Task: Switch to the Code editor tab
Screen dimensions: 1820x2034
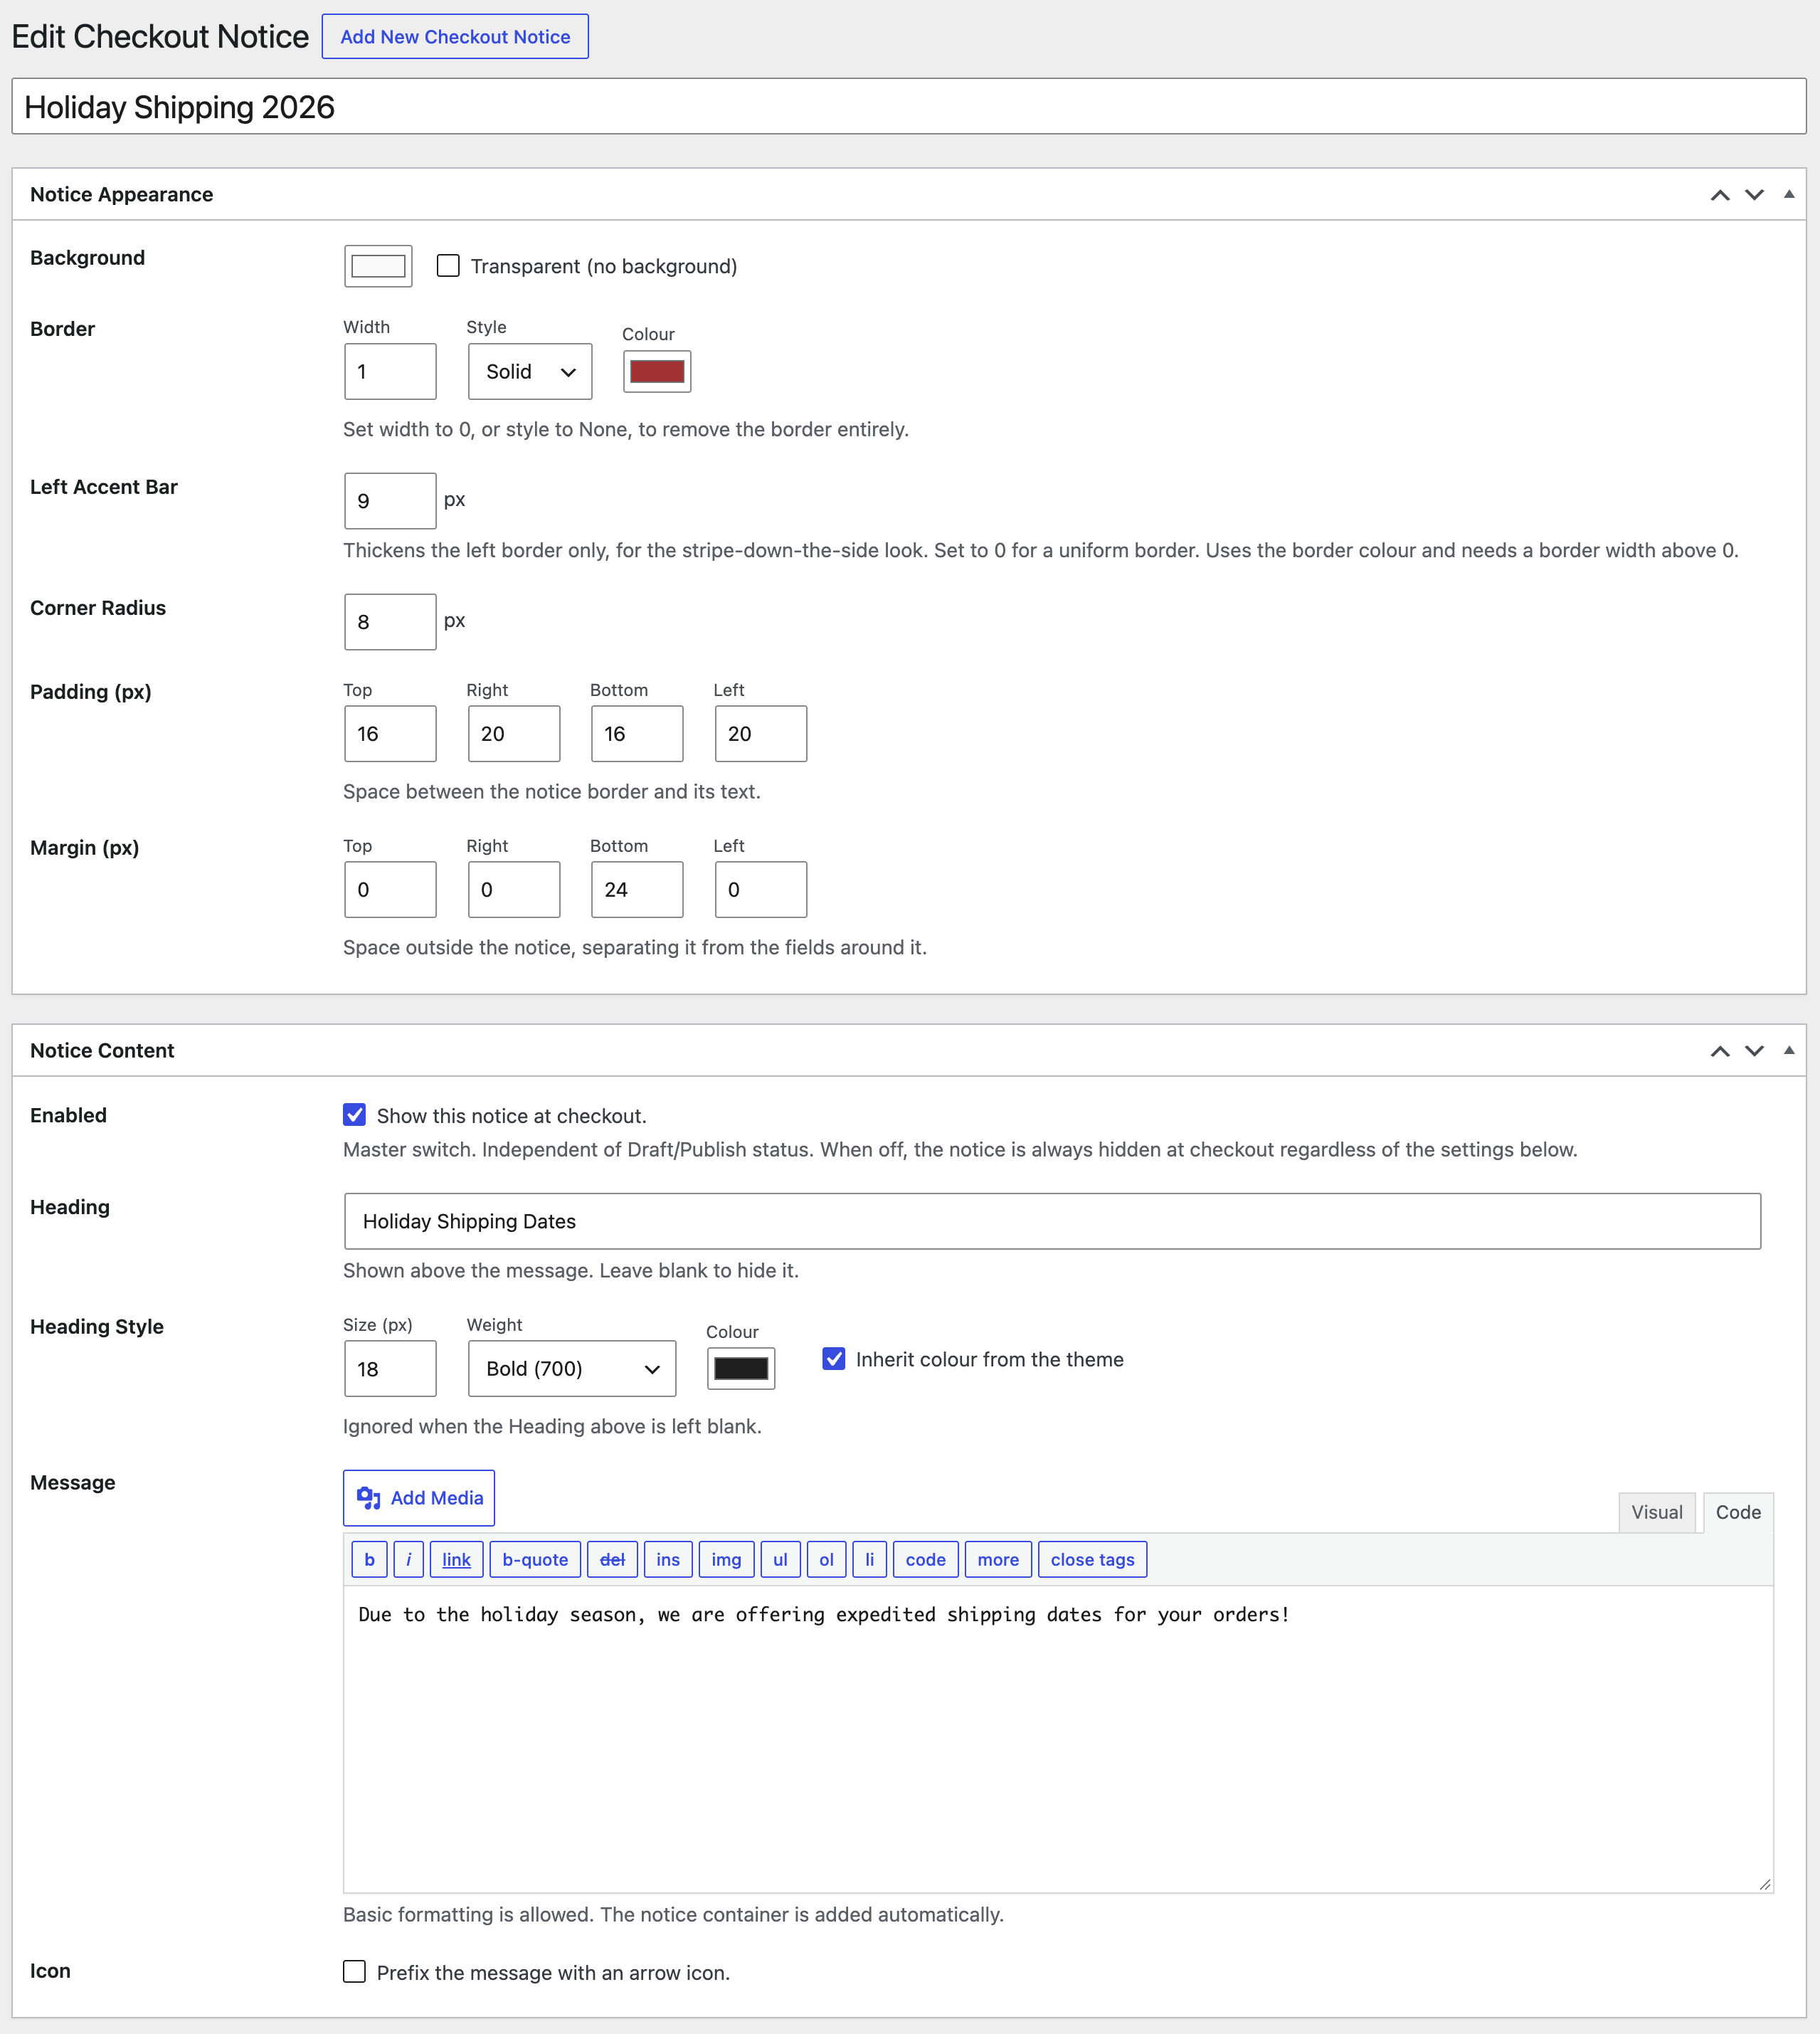Action: (1738, 1513)
